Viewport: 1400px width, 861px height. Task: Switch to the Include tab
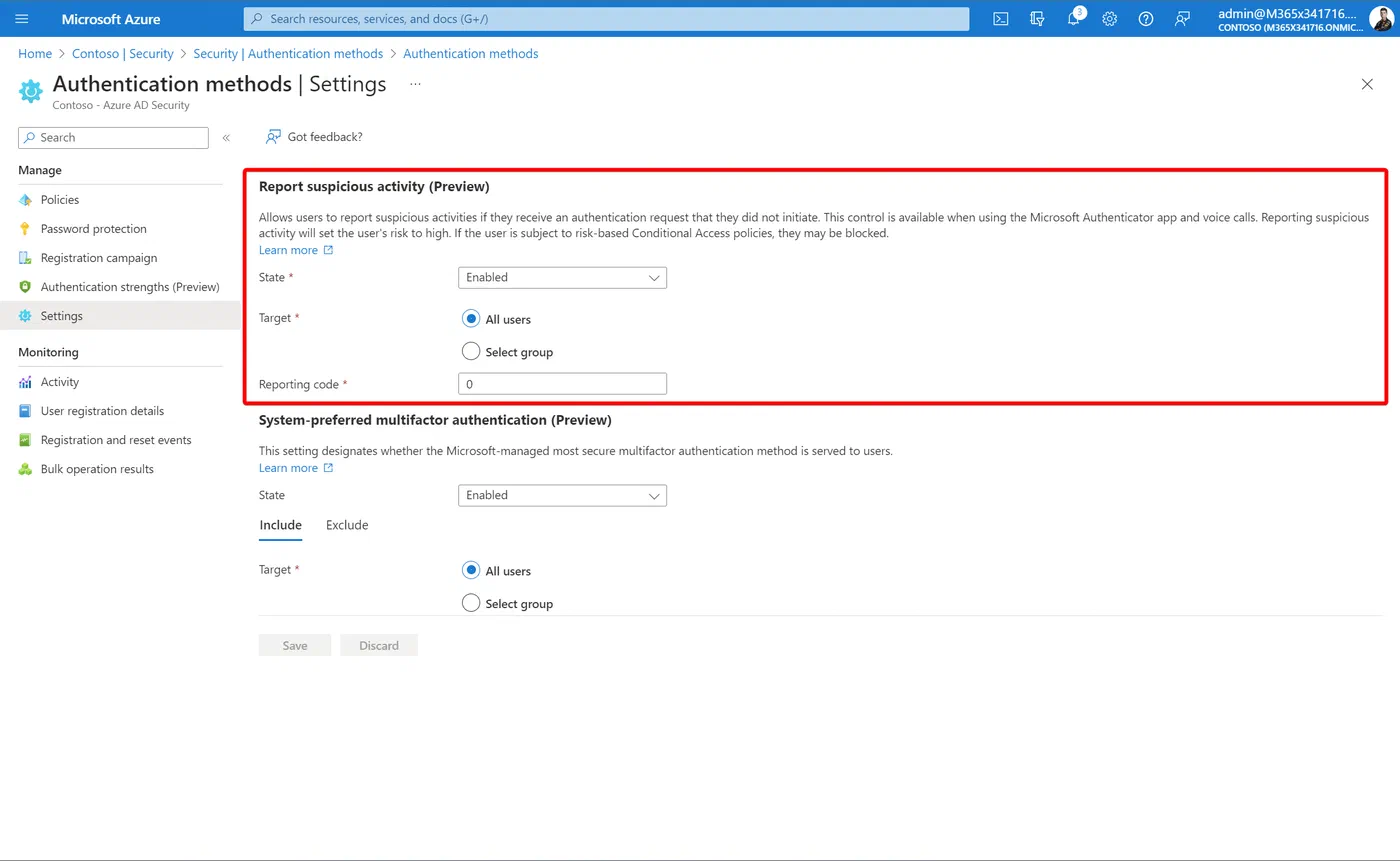coord(280,525)
